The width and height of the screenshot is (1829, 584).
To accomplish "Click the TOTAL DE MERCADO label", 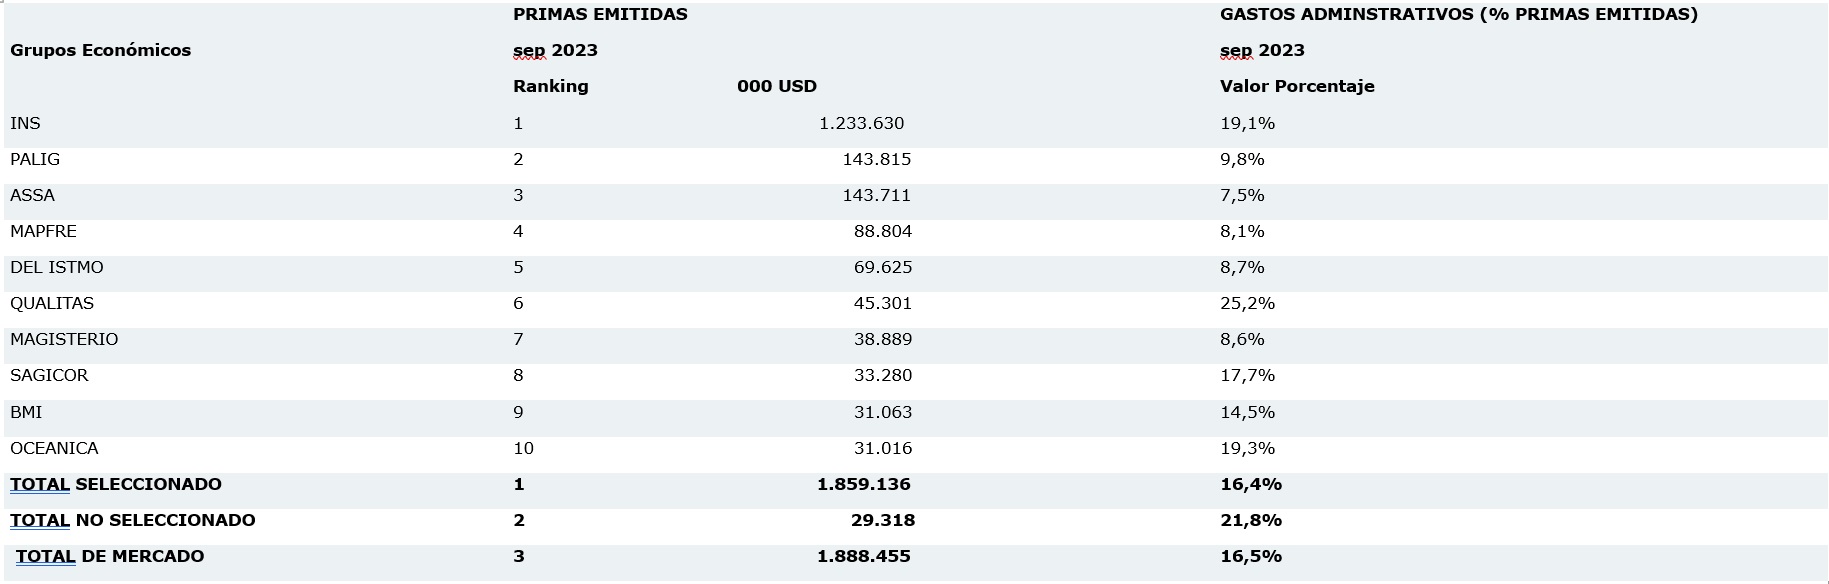I will click(110, 556).
